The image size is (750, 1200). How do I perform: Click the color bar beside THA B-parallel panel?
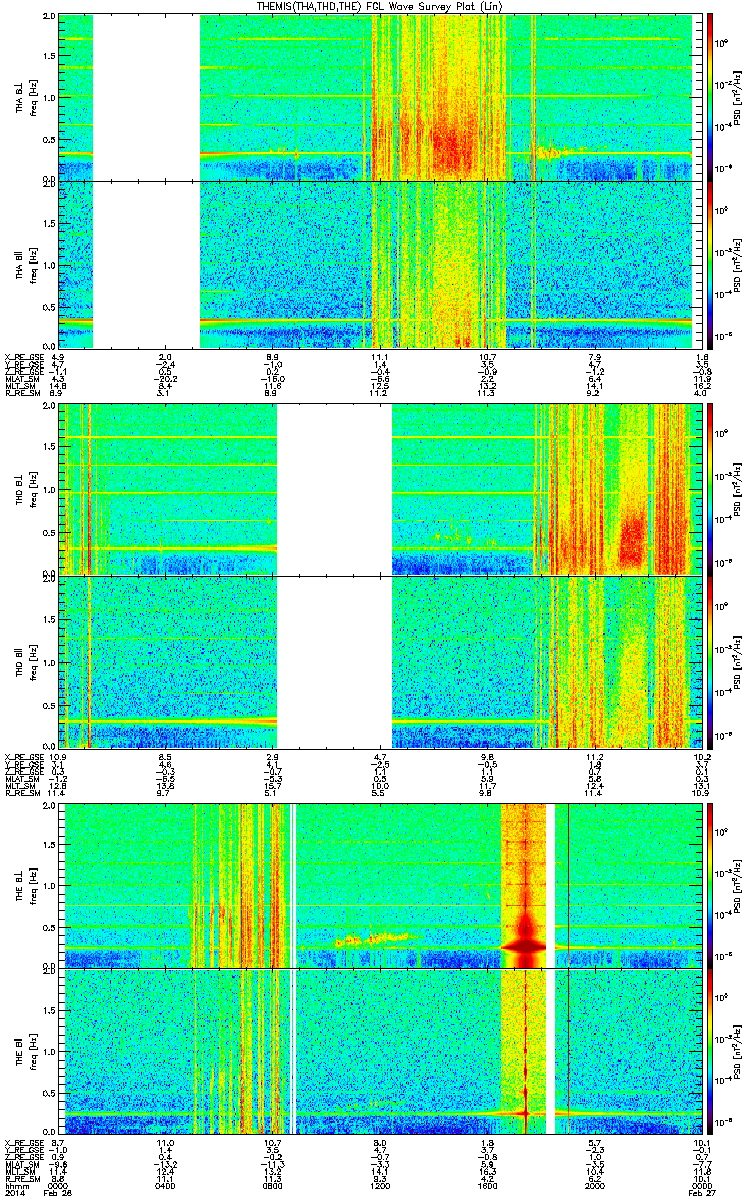[x=711, y=263]
